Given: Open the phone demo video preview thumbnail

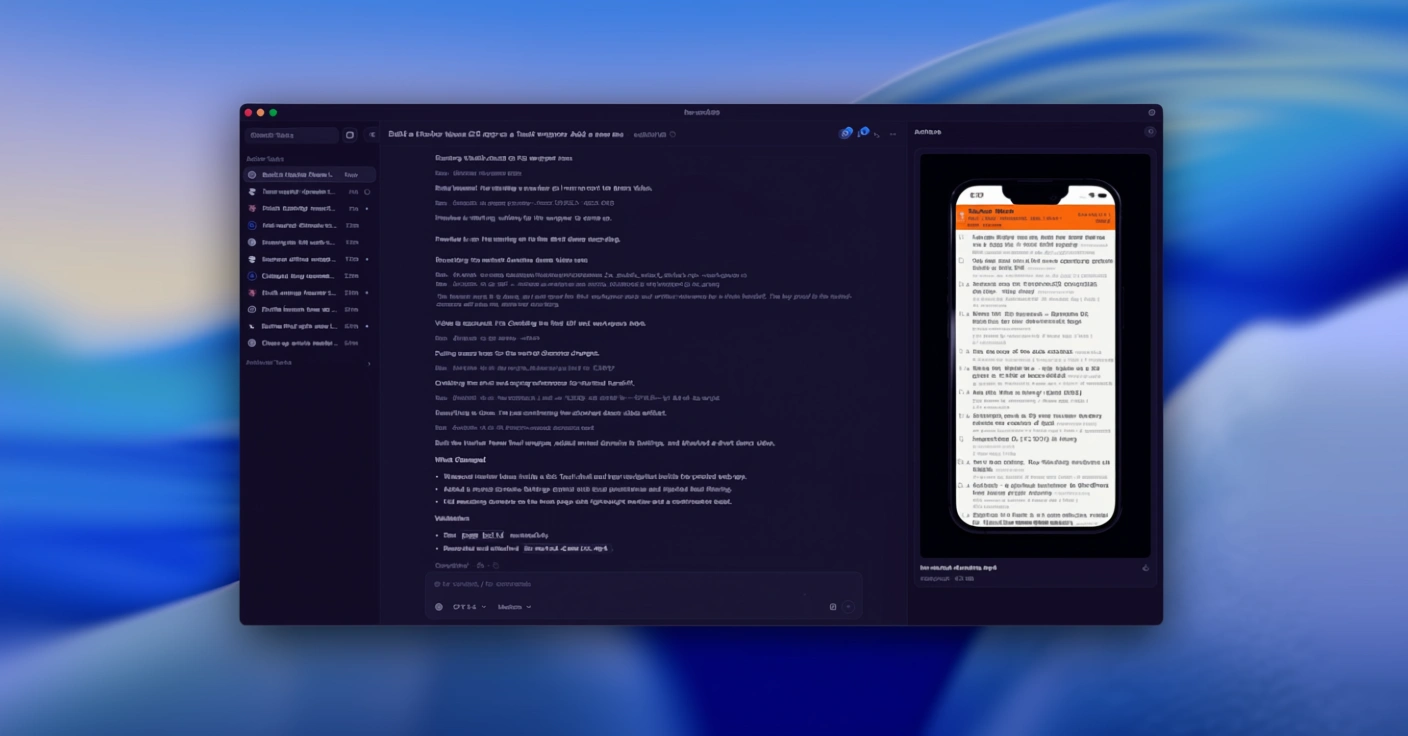Looking at the screenshot, I should pos(1035,356).
